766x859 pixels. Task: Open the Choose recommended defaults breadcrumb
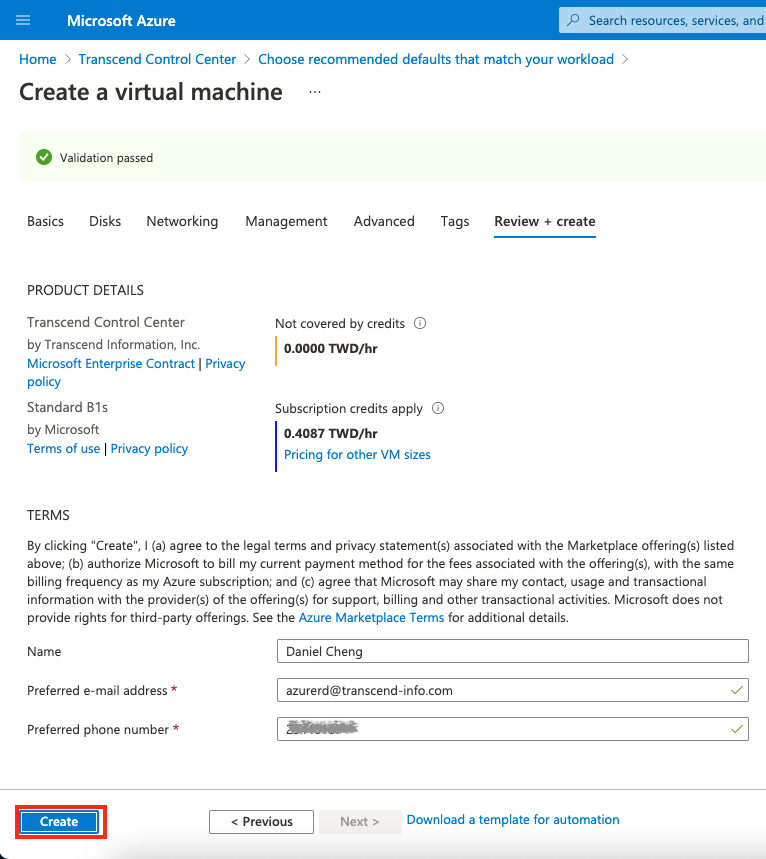[436, 59]
